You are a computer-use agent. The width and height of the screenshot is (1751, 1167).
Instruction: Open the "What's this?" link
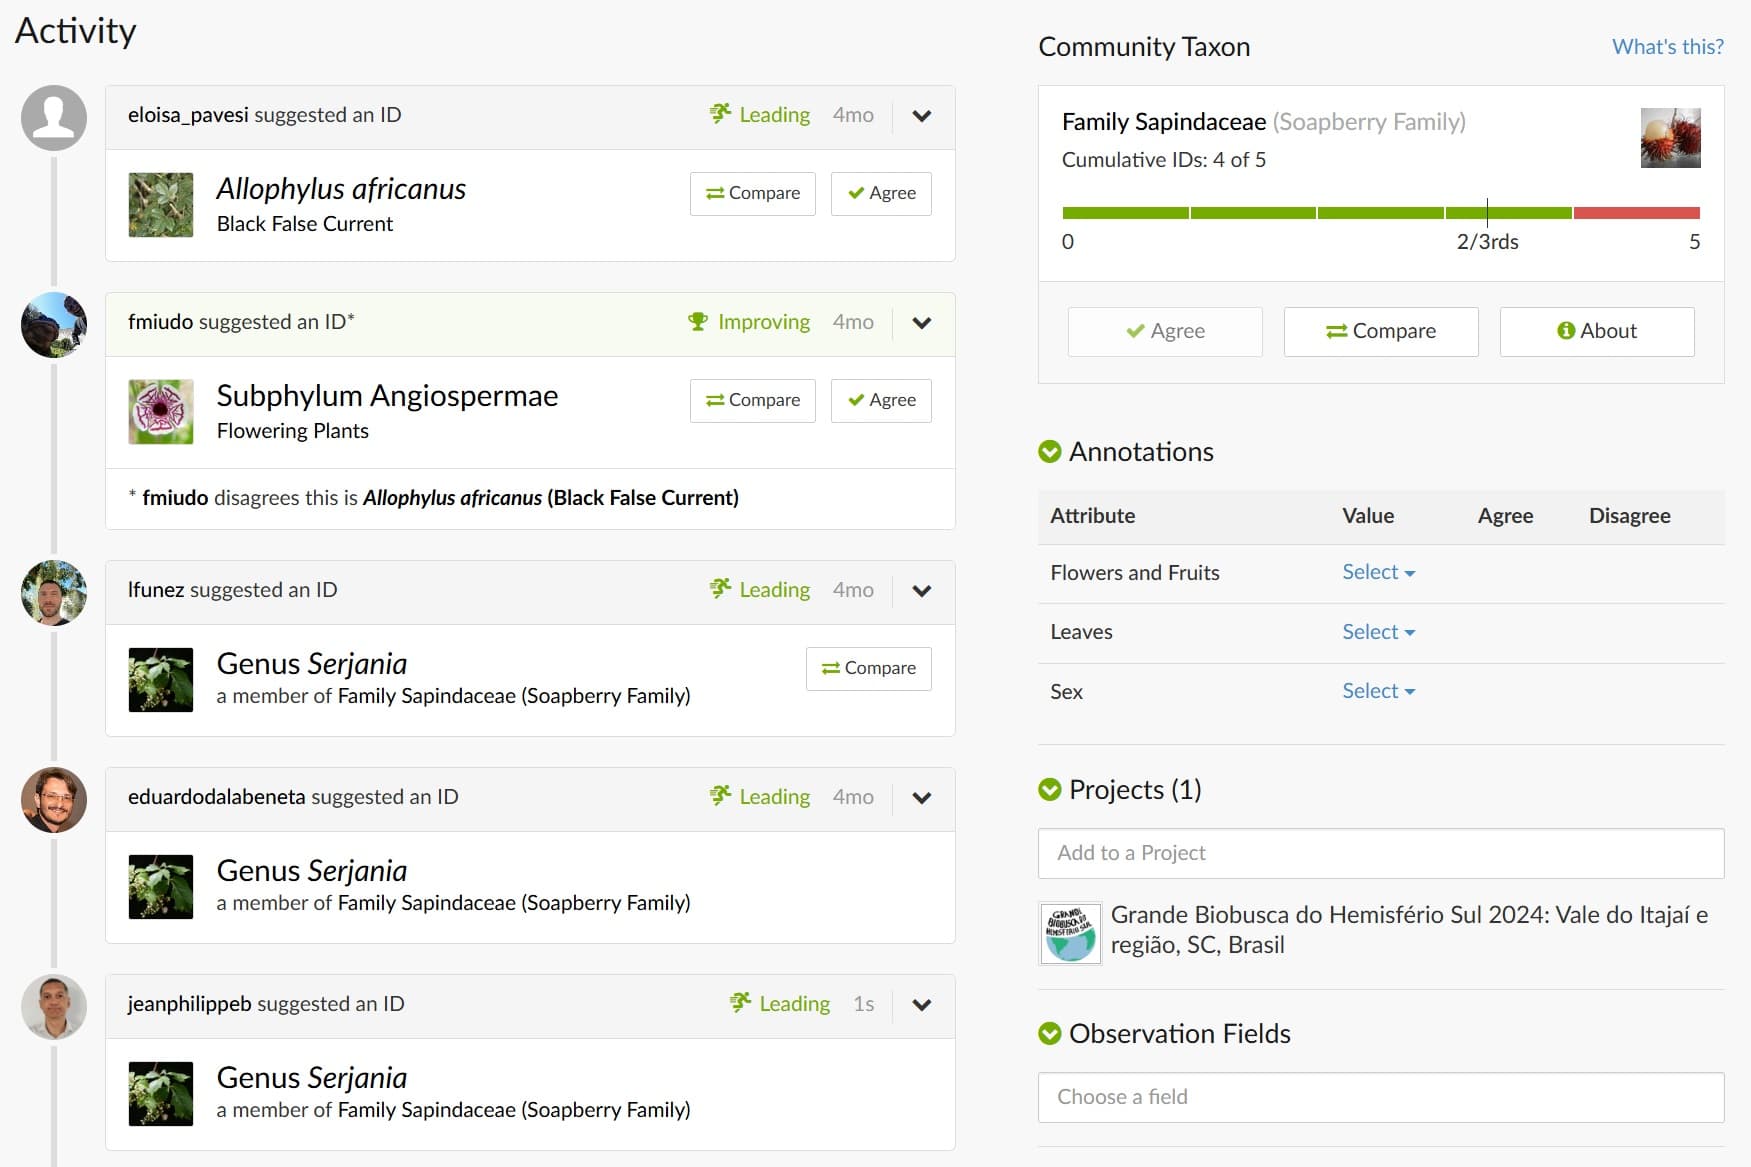(x=1667, y=47)
